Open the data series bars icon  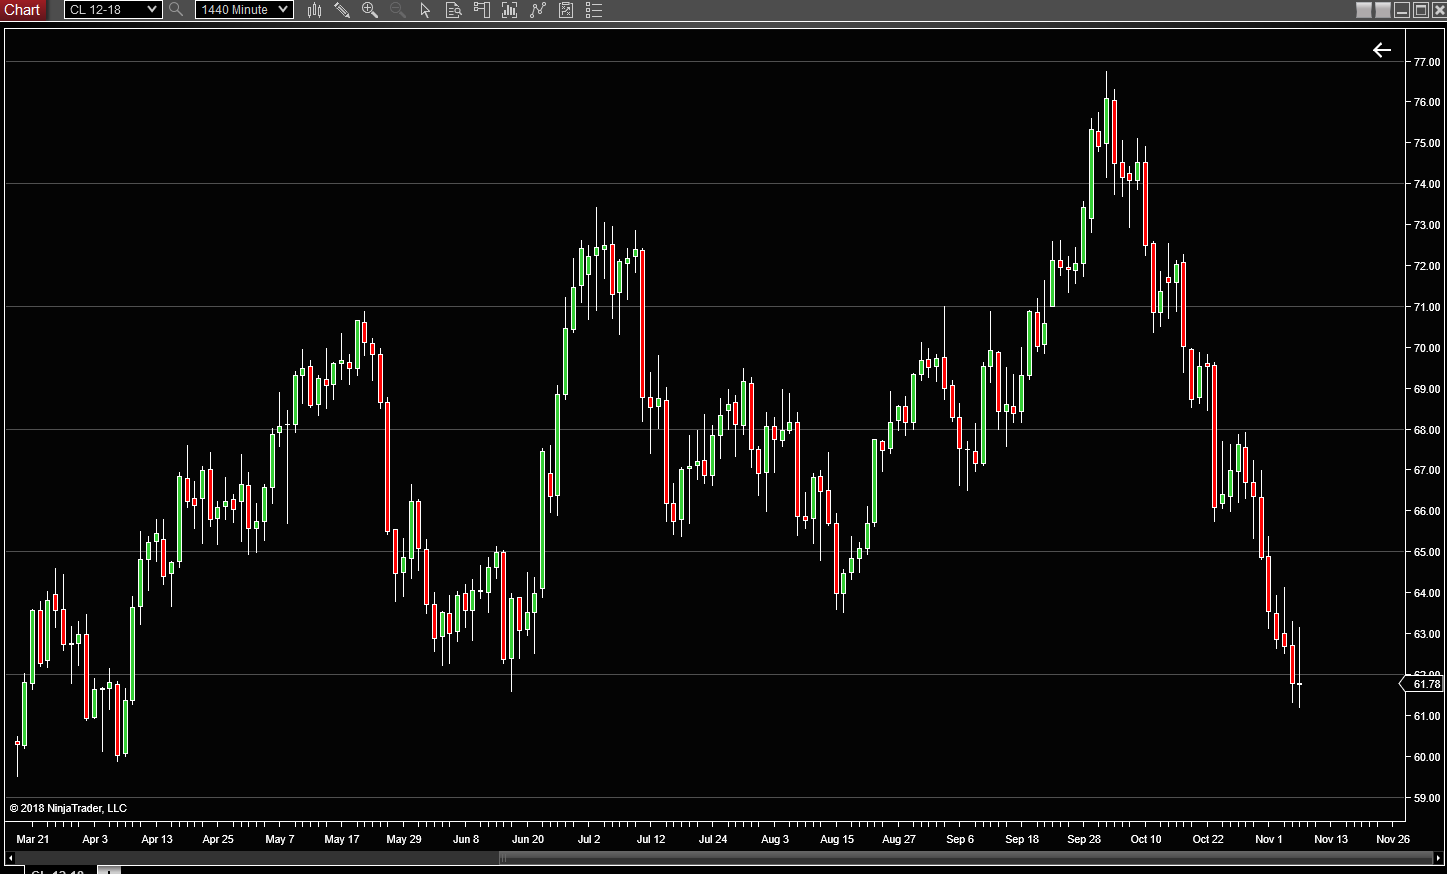tap(509, 10)
